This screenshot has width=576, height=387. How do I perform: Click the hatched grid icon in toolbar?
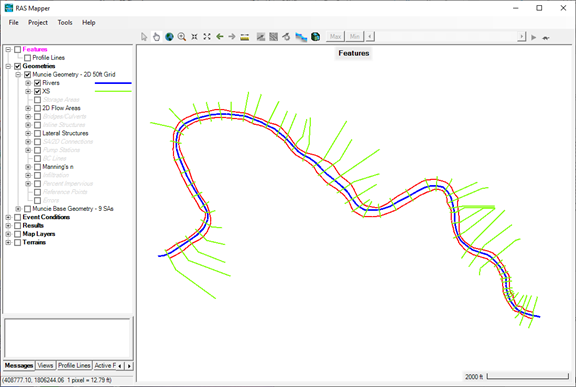273,37
